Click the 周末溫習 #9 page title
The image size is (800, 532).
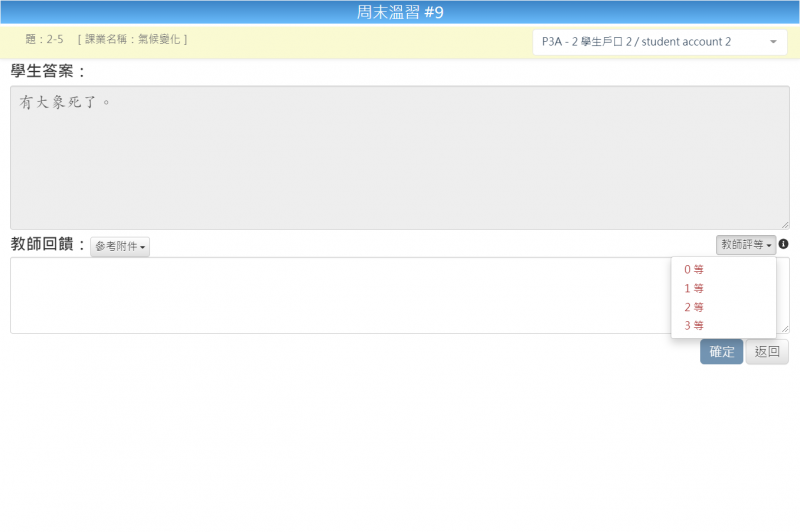[400, 12]
